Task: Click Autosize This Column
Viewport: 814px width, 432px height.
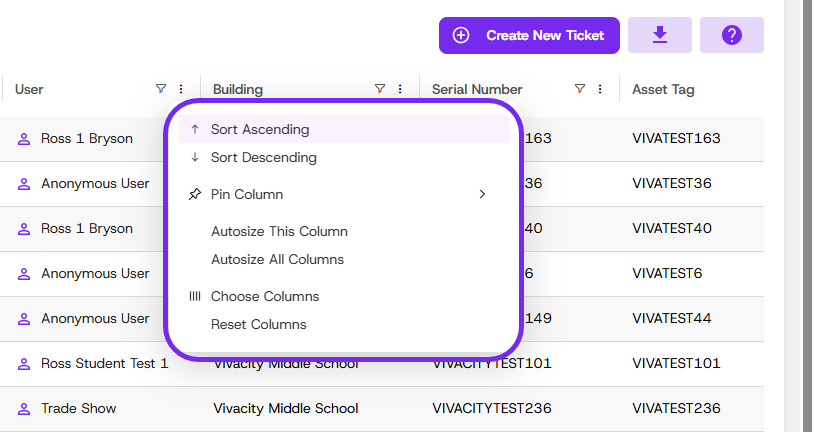Action: pos(279,231)
